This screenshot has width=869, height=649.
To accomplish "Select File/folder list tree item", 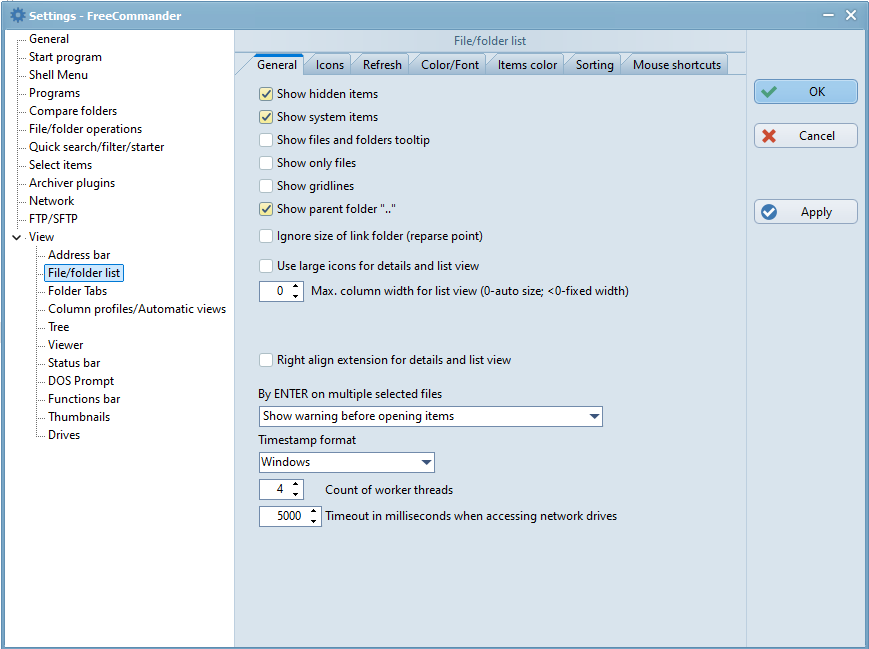I will (x=84, y=273).
